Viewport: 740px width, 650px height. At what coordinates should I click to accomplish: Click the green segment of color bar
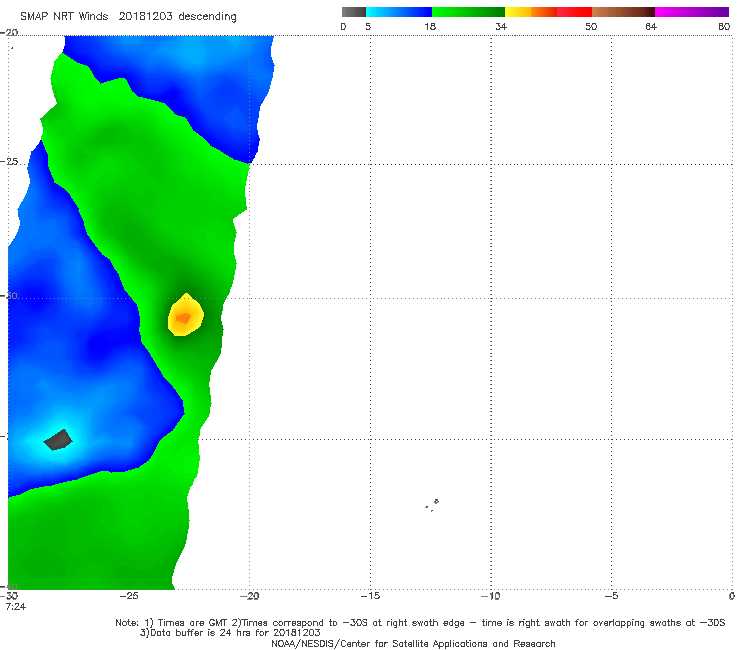tap(468, 12)
